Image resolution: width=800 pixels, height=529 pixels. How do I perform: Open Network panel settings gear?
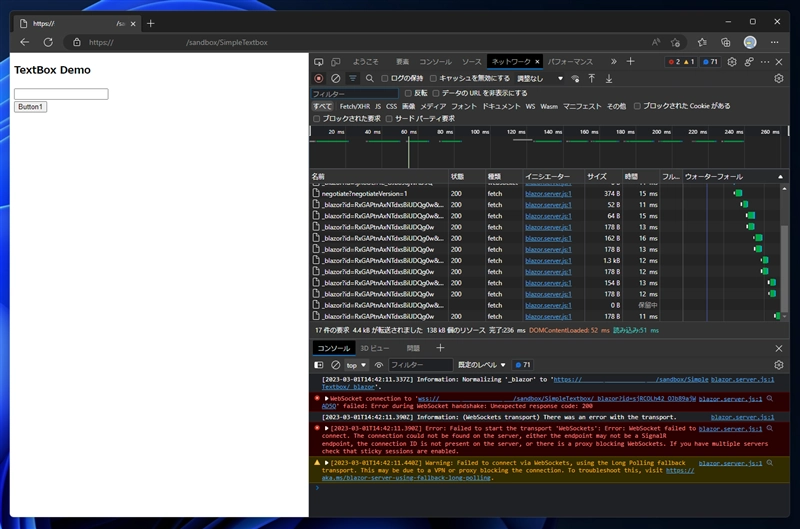[x=779, y=79]
